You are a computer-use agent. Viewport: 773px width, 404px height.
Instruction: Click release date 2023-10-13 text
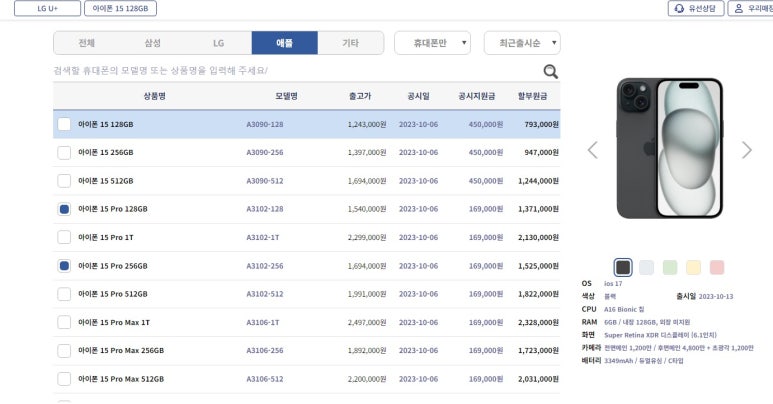point(716,296)
